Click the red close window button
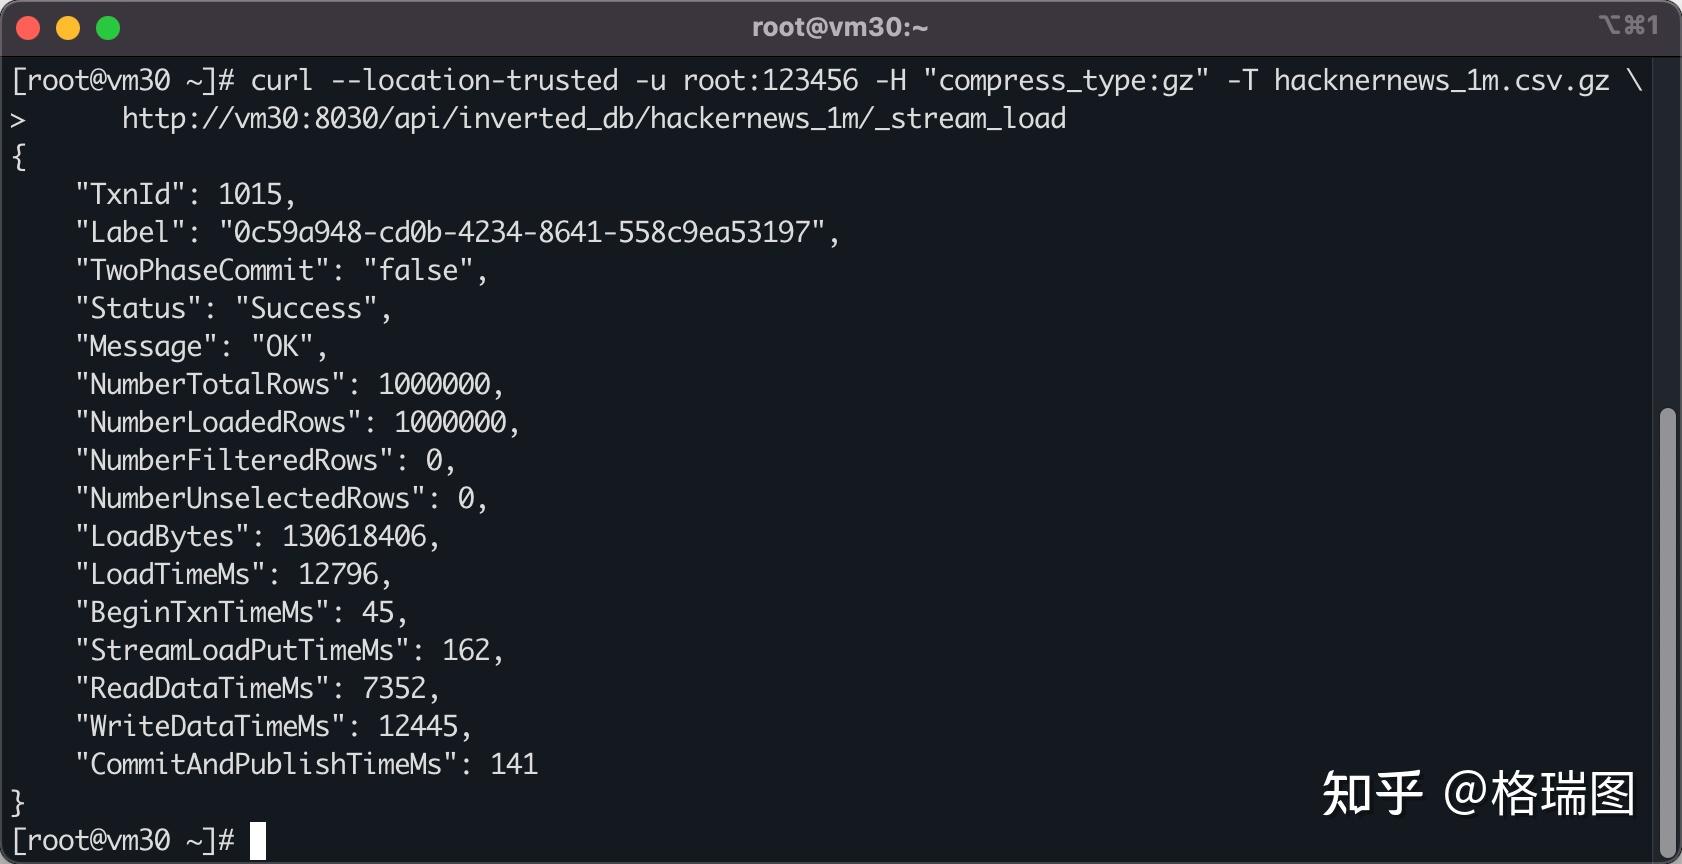 click(28, 28)
